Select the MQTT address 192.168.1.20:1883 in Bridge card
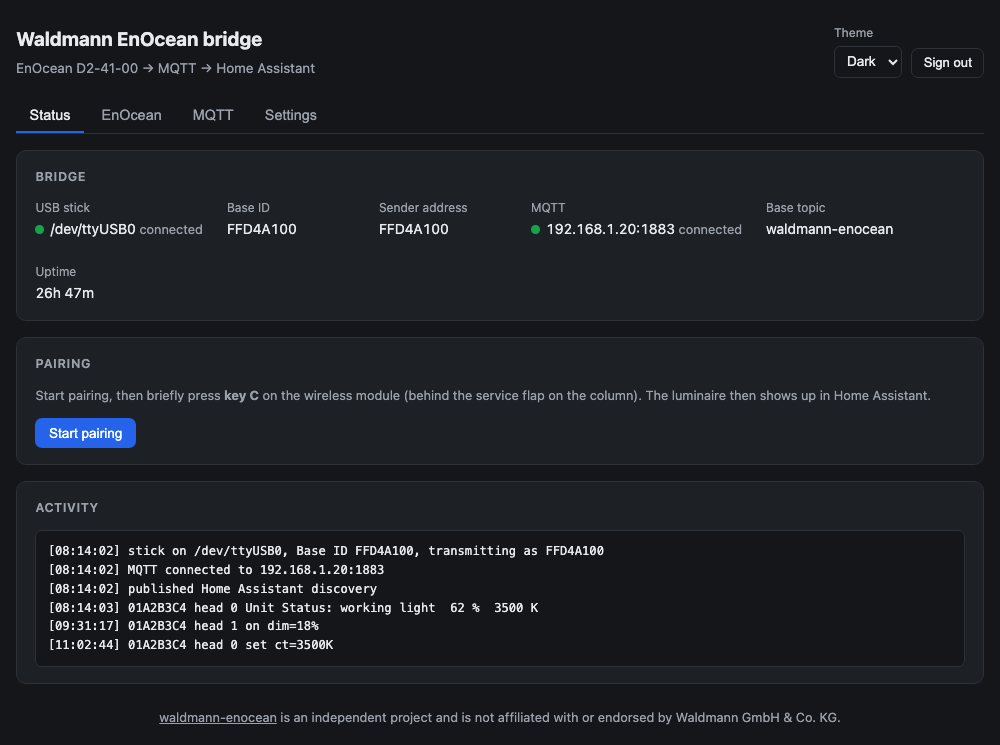Viewport: 1000px width, 745px height. click(x=610, y=229)
